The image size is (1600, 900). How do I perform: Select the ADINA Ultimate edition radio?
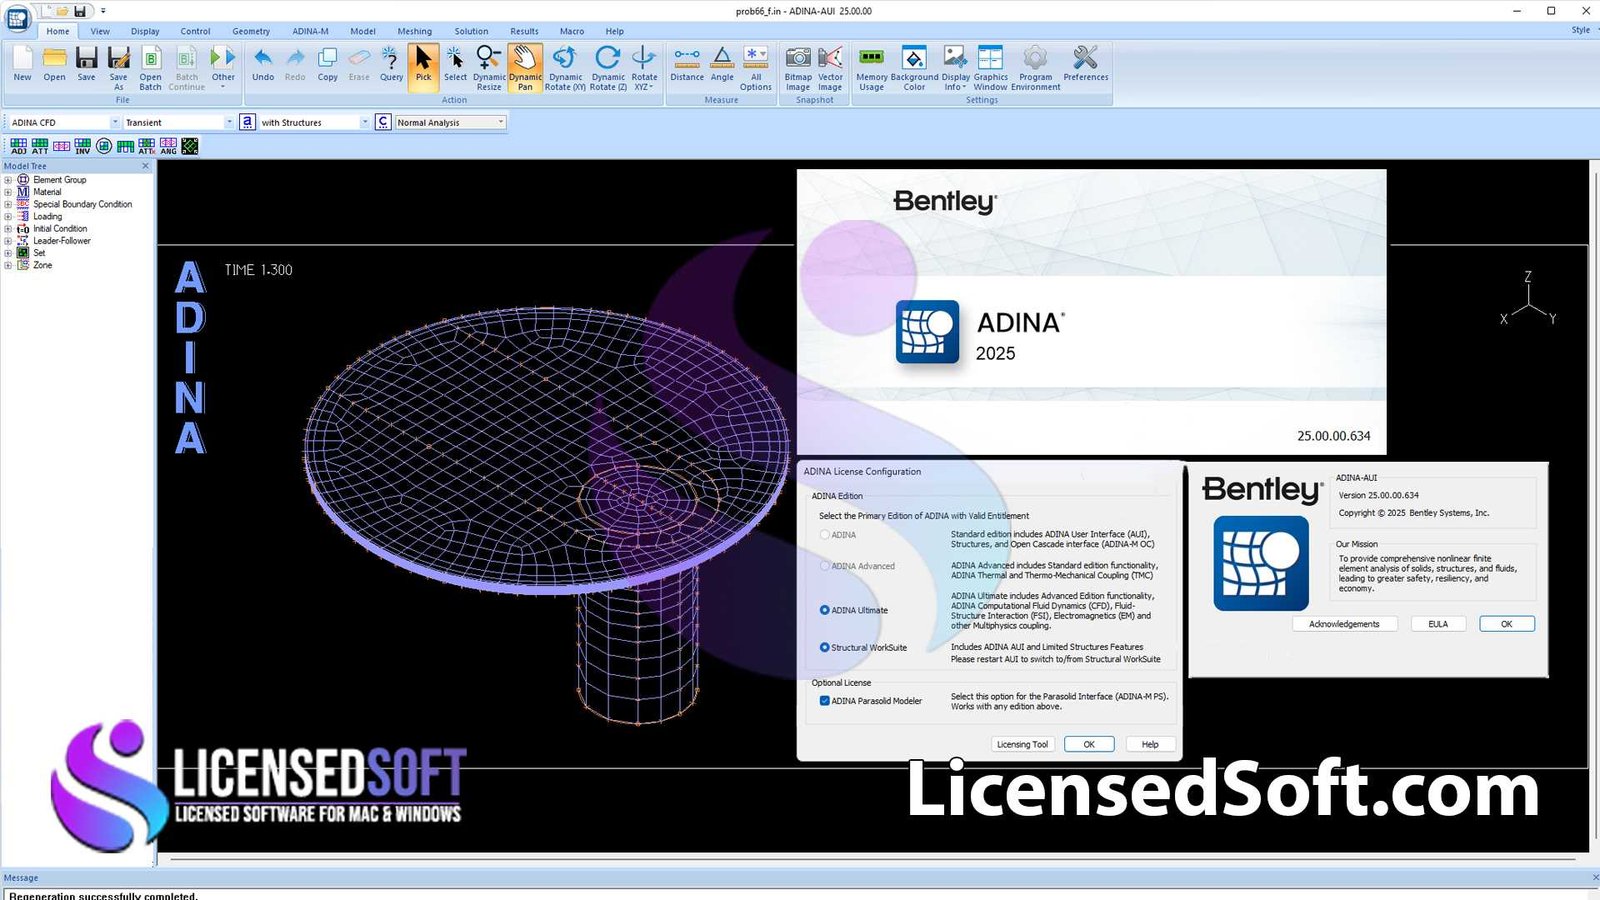point(824,610)
